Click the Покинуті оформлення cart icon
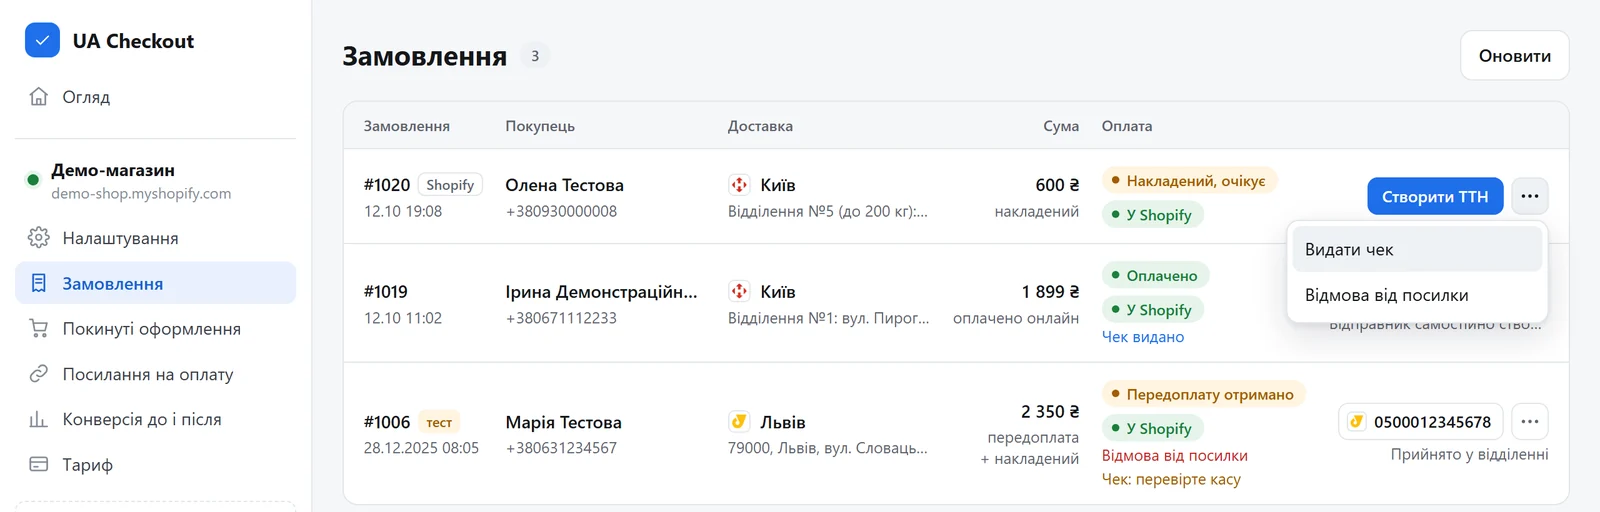The height and width of the screenshot is (512, 1600). 39,328
